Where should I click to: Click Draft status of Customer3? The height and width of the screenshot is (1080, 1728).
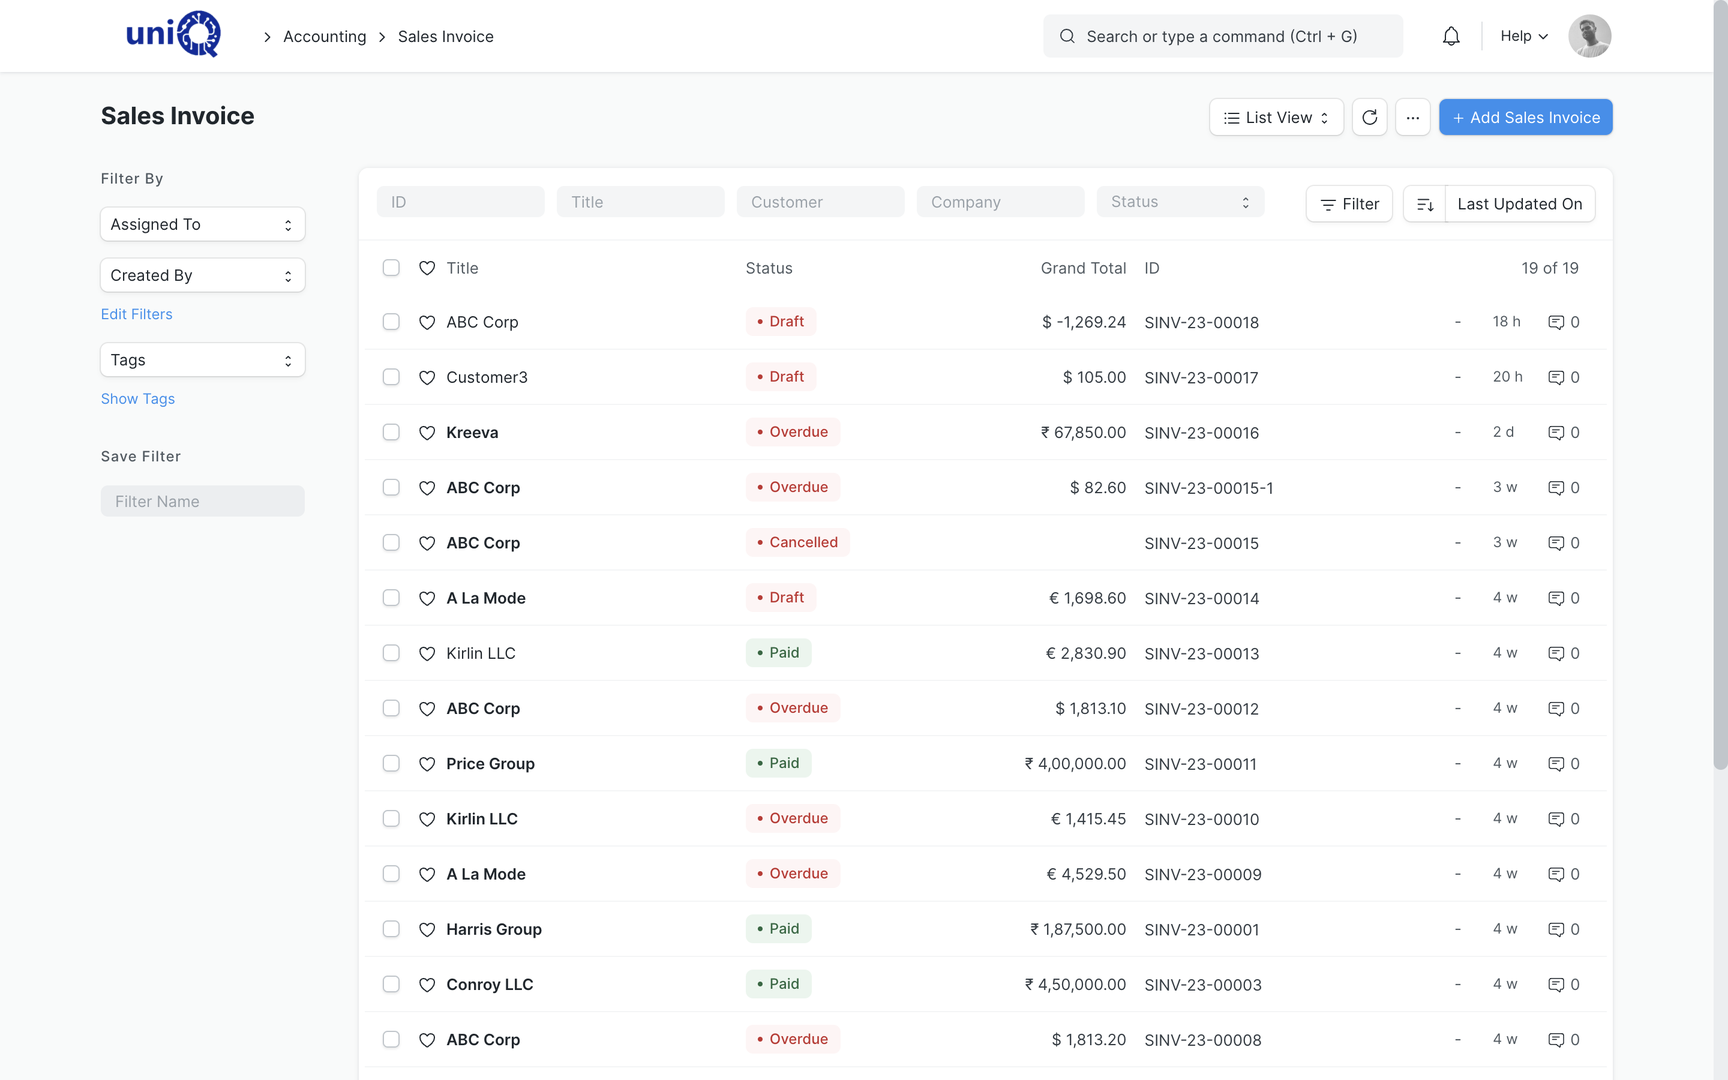tap(780, 377)
